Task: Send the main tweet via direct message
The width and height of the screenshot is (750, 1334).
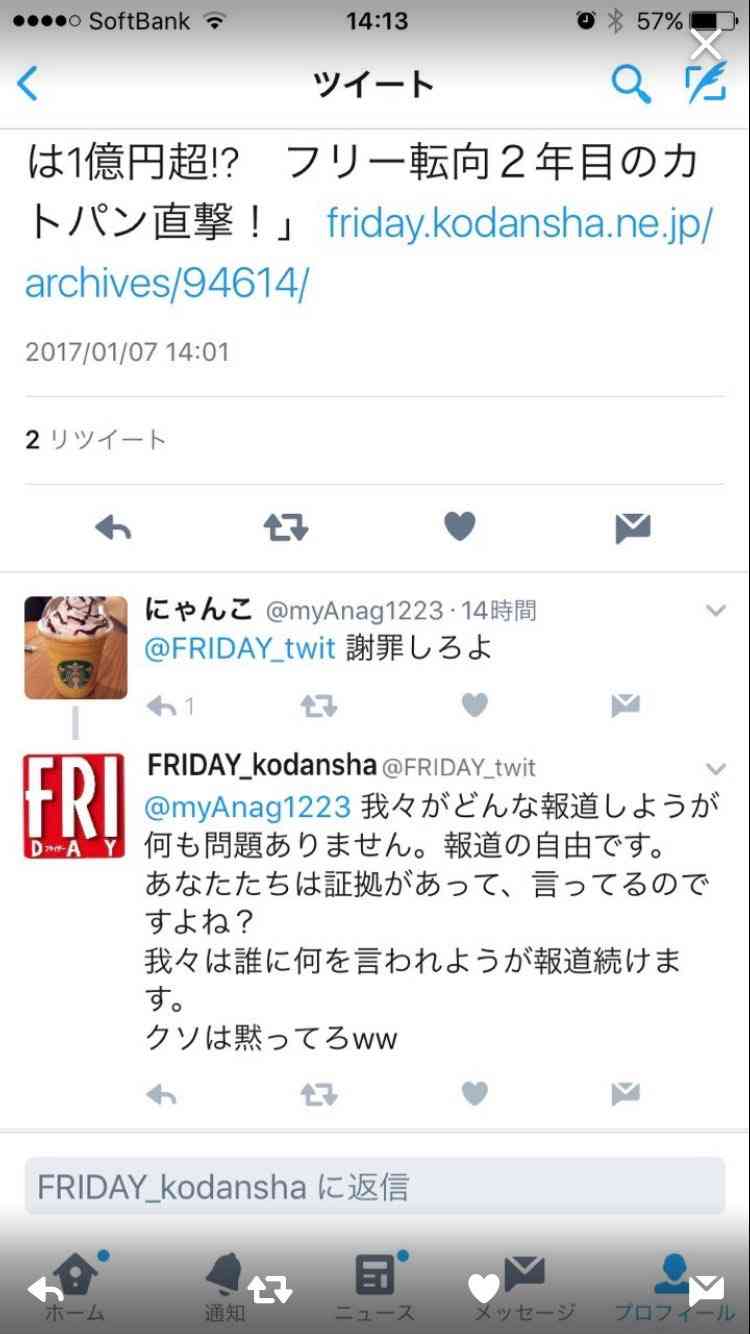Action: tap(633, 527)
